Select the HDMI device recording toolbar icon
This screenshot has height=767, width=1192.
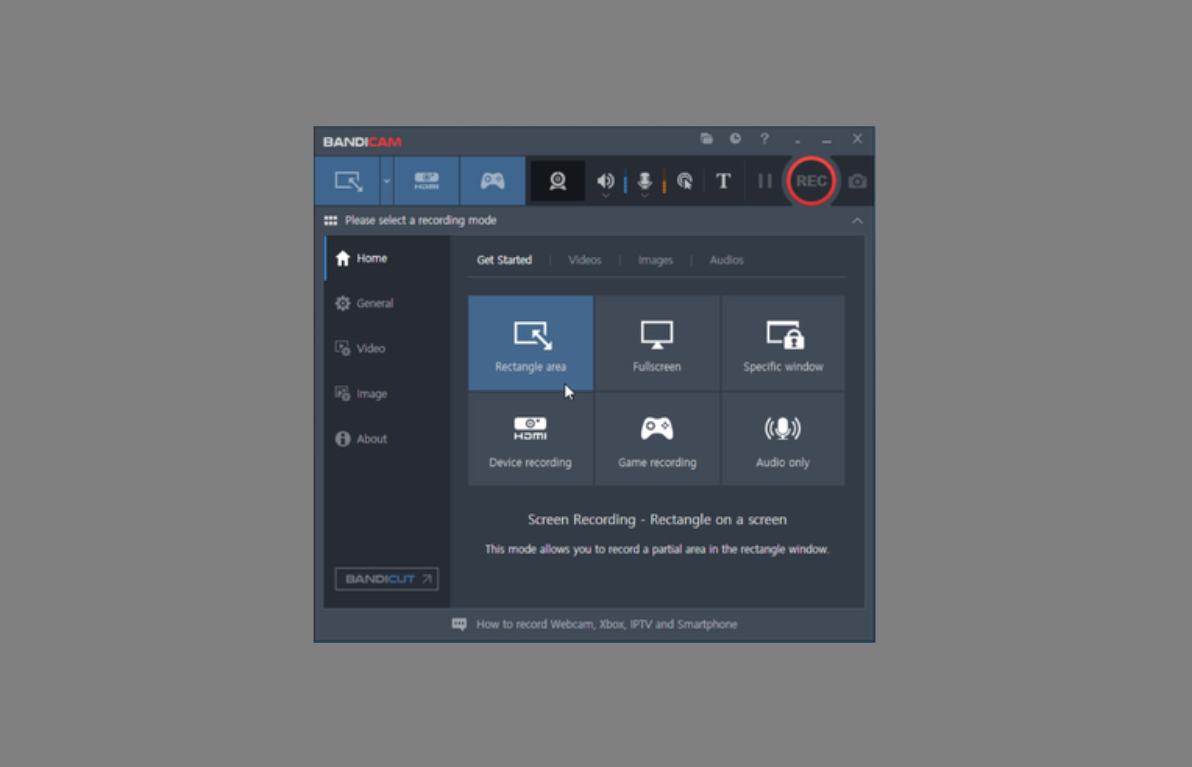point(426,181)
